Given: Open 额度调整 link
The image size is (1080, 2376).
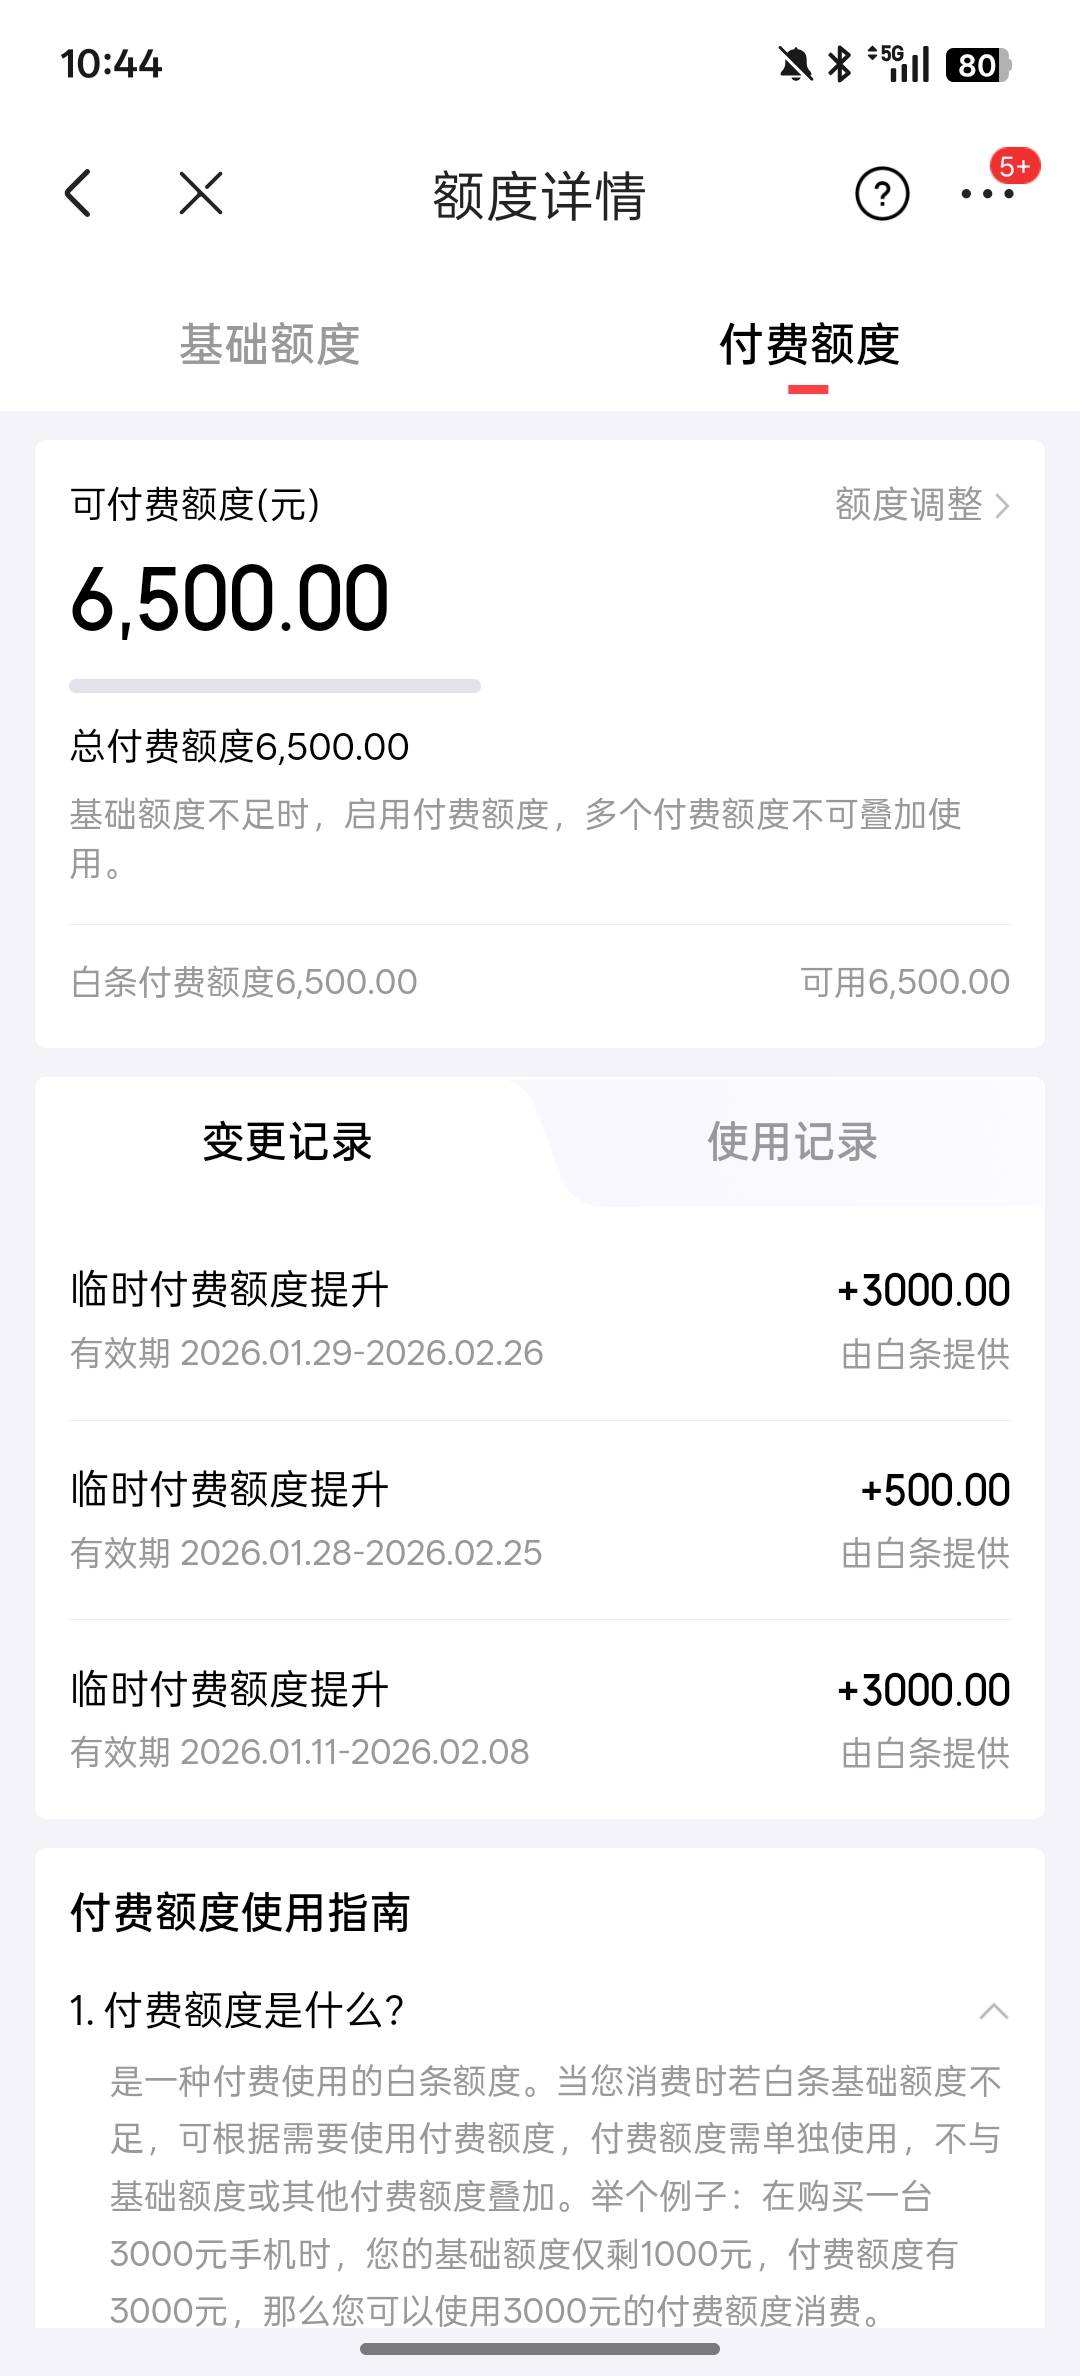Looking at the screenshot, I should tap(909, 505).
